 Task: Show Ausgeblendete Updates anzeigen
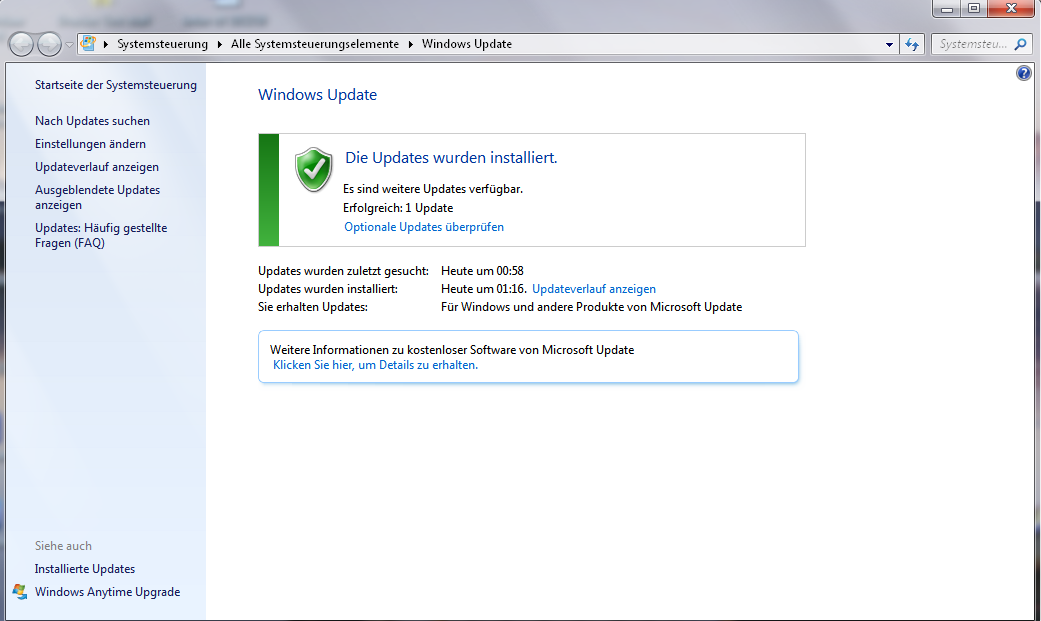[98, 197]
